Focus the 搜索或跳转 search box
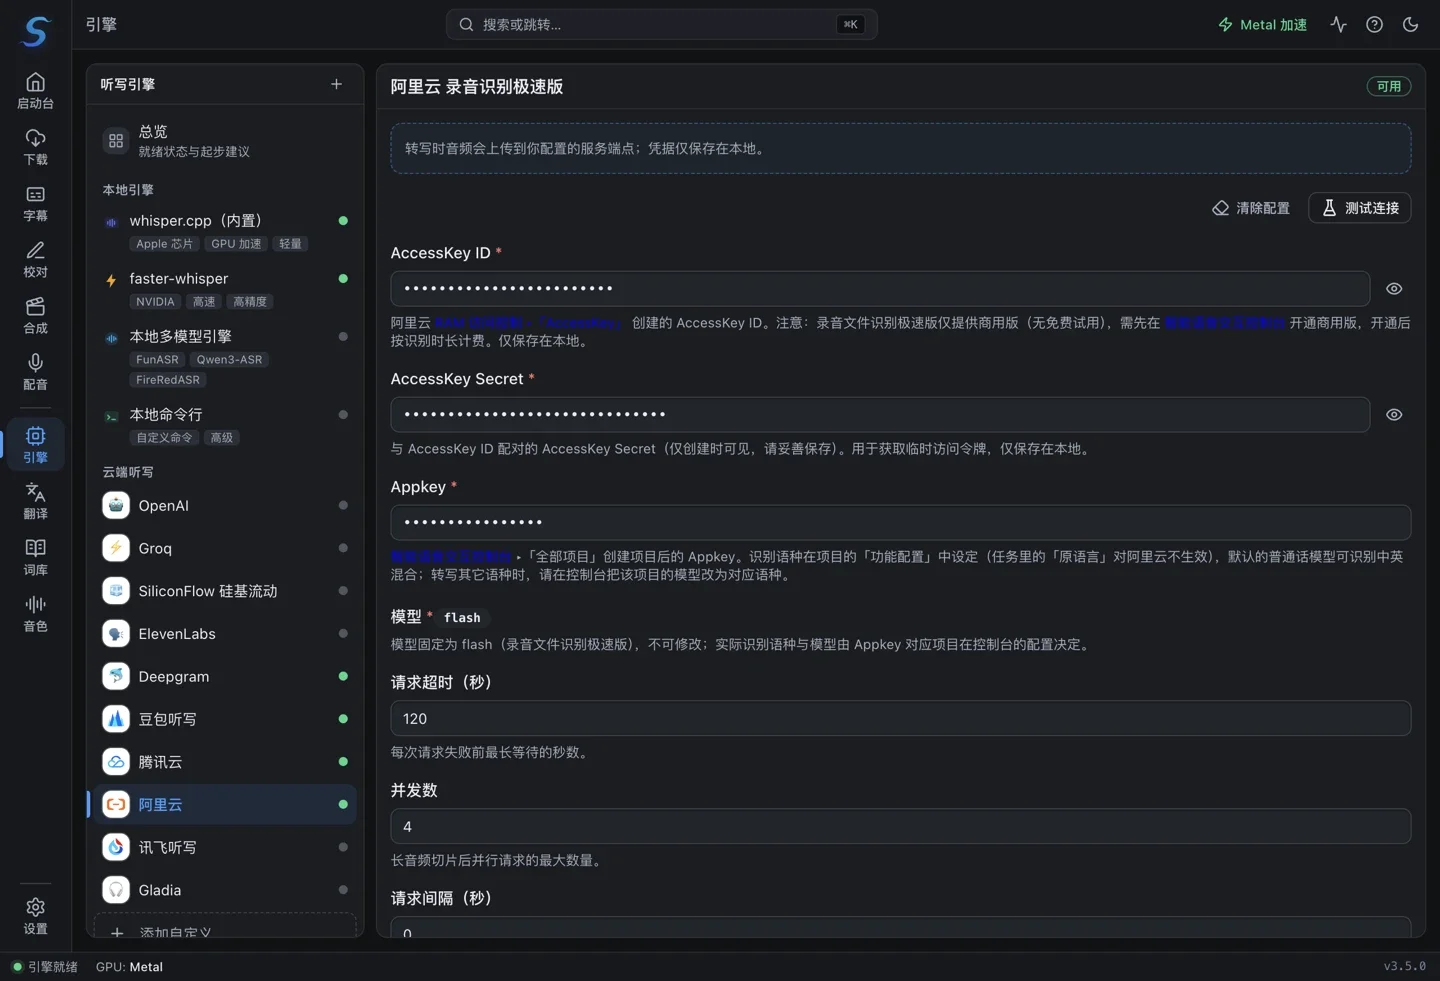 (661, 24)
